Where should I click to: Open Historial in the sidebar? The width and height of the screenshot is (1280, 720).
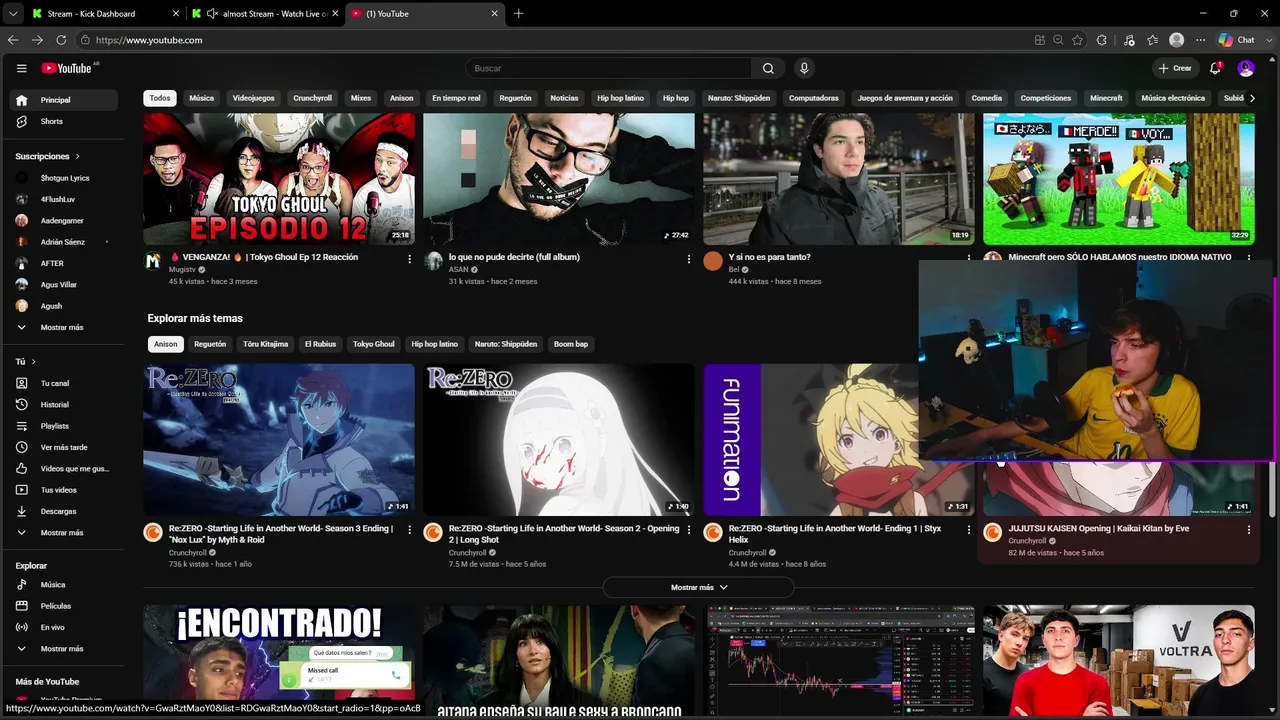(64, 405)
